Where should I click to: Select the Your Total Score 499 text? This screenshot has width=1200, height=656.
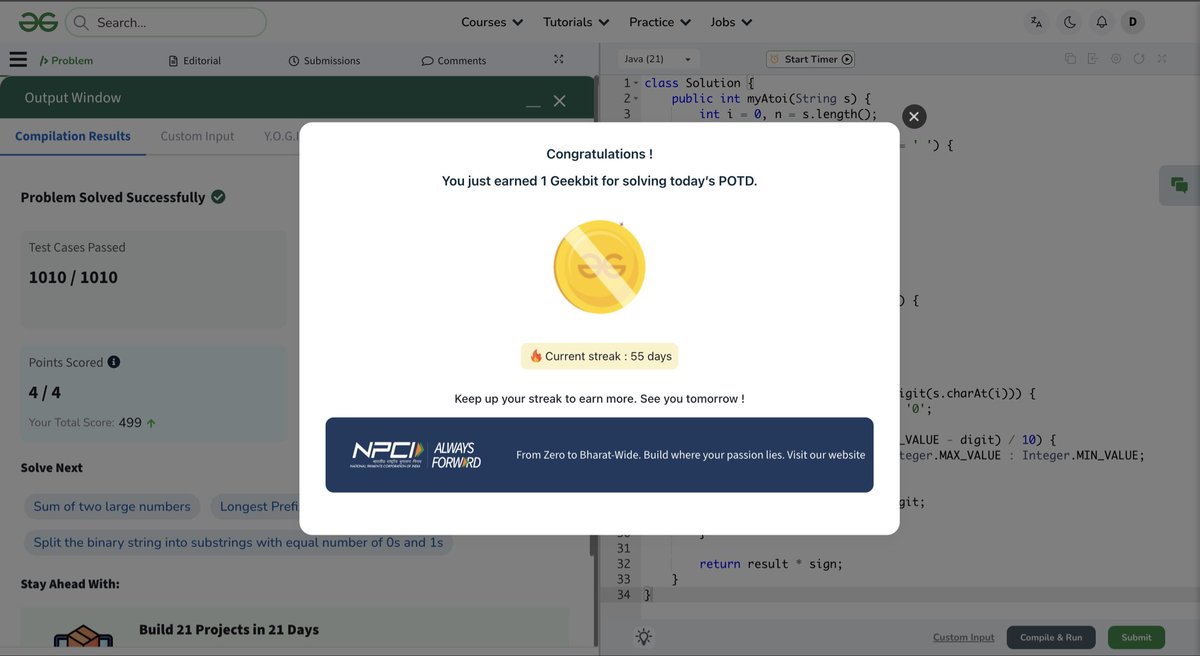tap(92, 422)
